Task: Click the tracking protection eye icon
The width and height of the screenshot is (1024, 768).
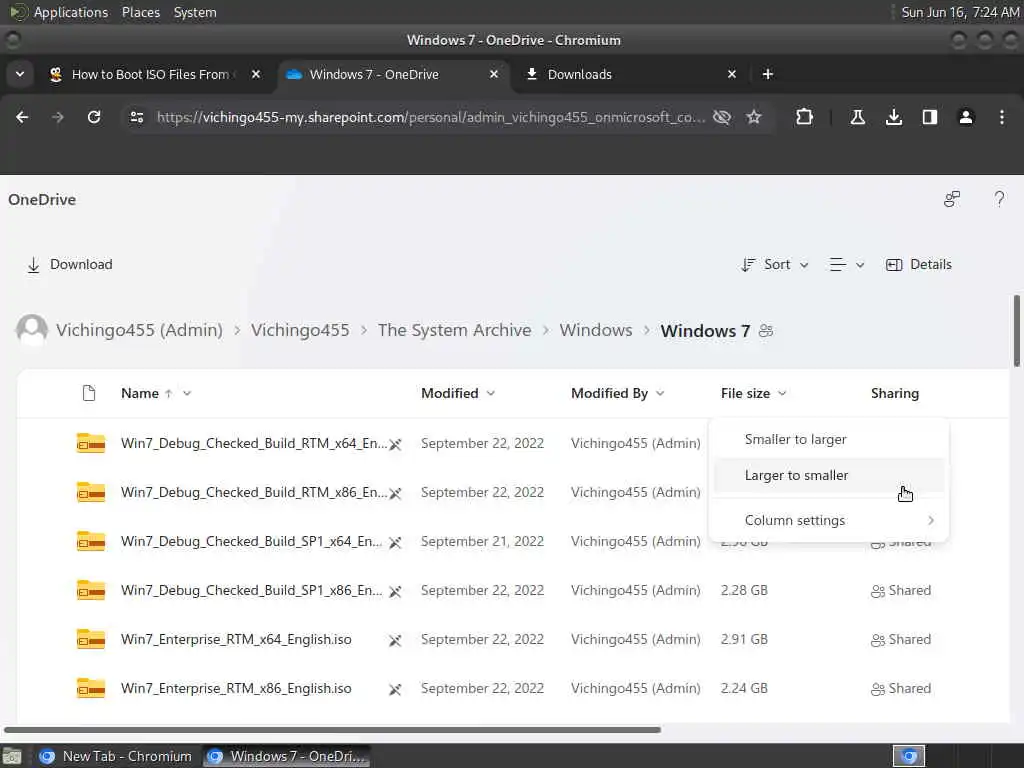Action: (x=722, y=117)
